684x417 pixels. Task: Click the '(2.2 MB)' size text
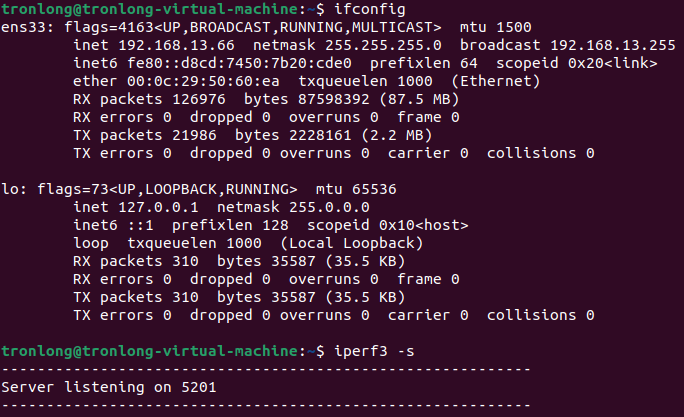pyautogui.click(x=397, y=135)
